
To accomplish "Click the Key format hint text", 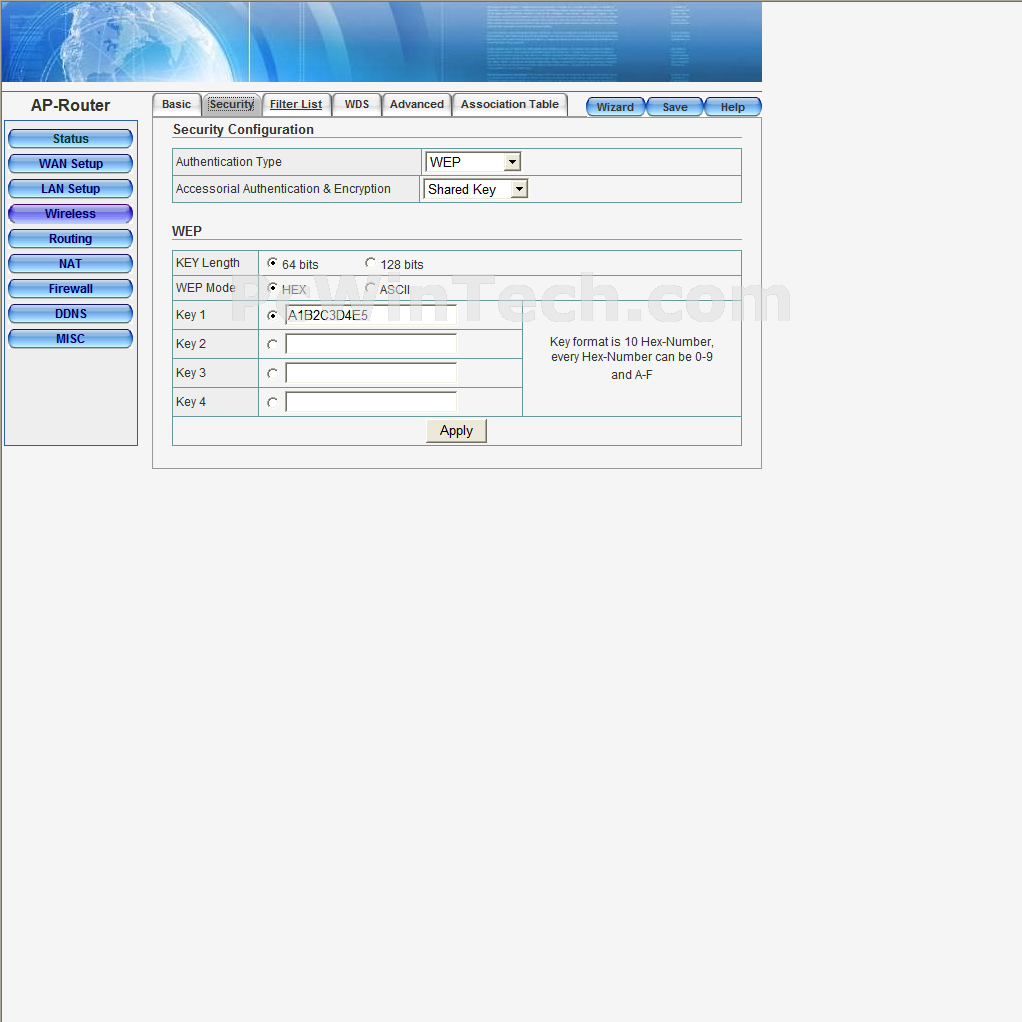I will tap(632, 358).
